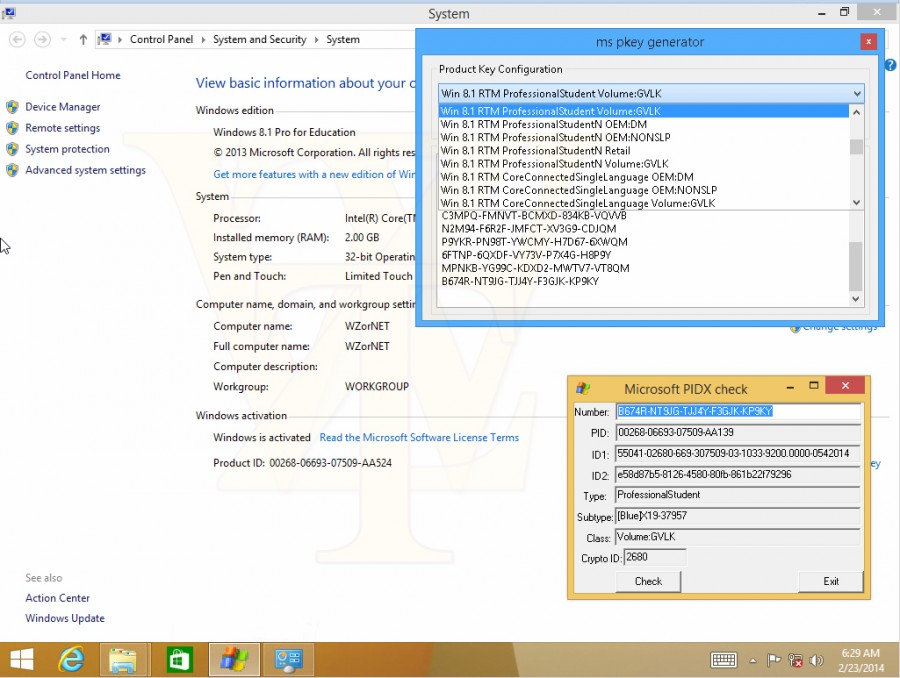
Task: Select ProfessionalStudentN OEM:NONSLP entry
Action: 643,138
